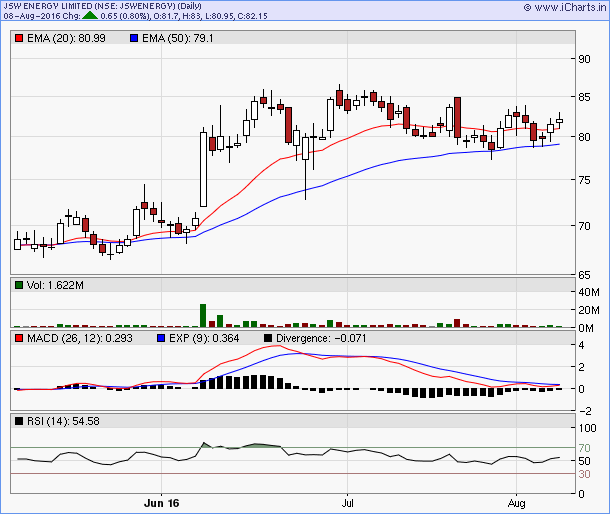Click the RSI (14): 54.58 label
Screen dimensions: 610x514
coord(63,421)
